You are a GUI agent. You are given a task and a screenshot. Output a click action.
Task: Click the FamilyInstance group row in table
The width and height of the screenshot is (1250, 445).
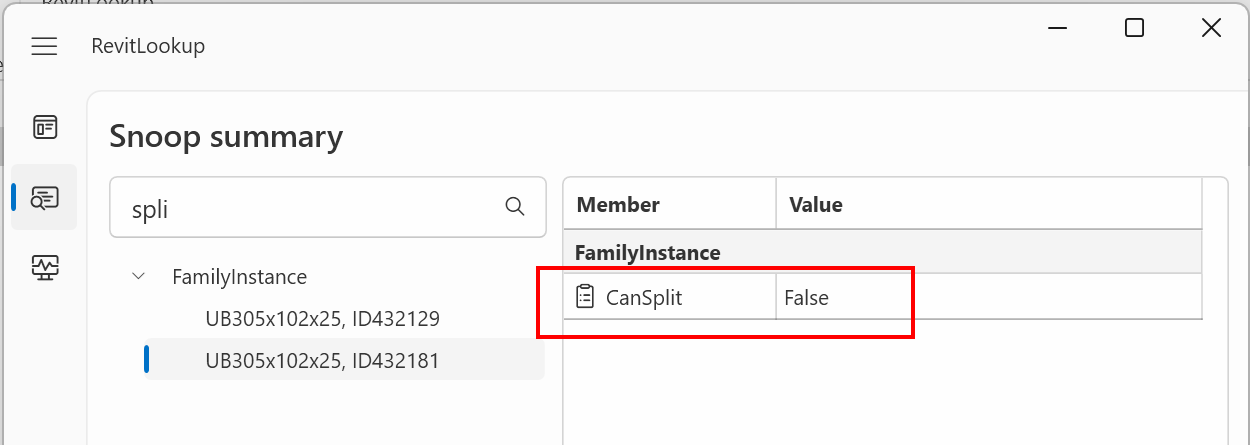[882, 253]
